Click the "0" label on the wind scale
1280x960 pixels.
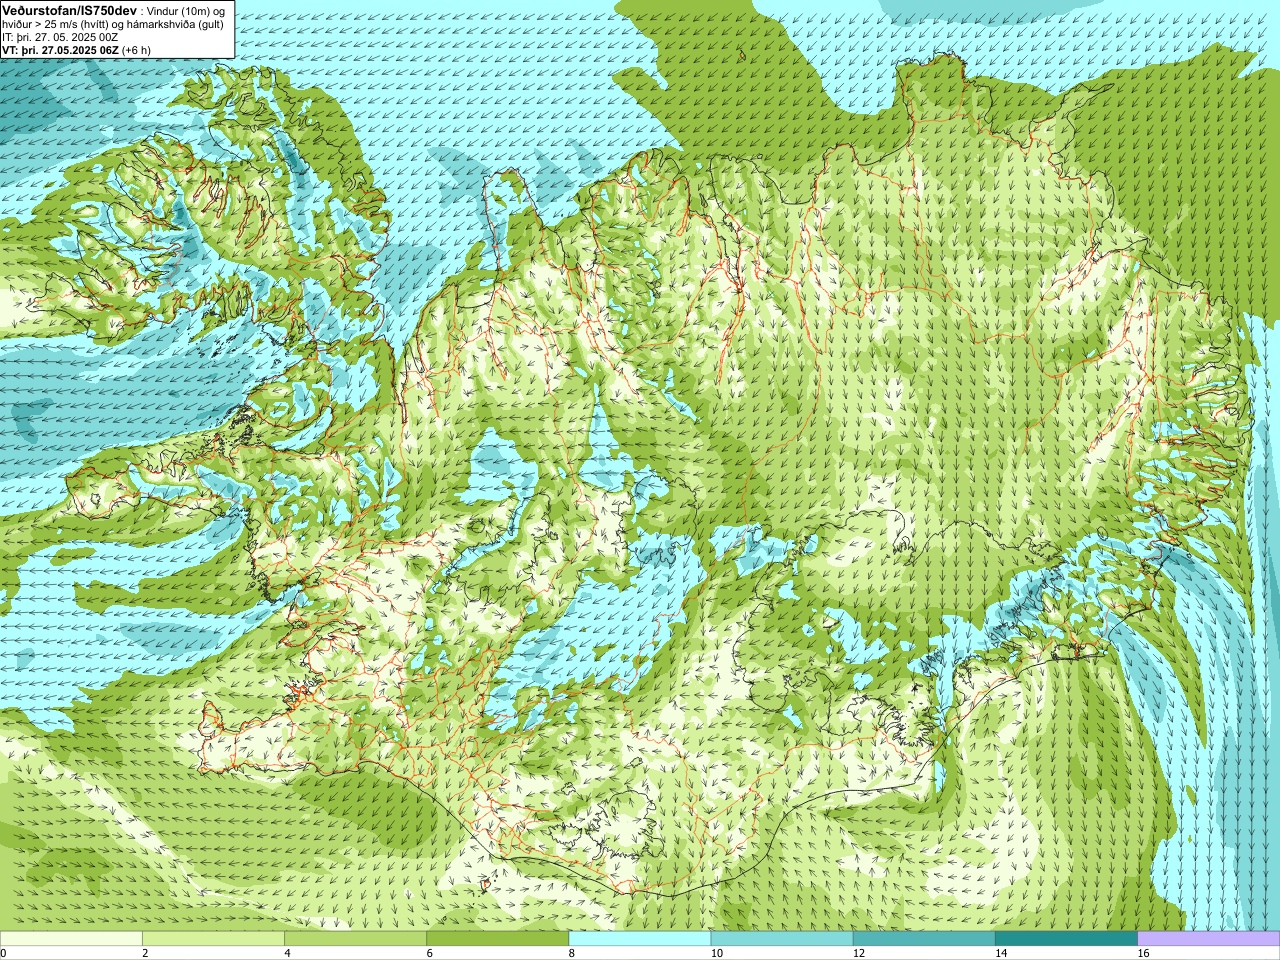pyautogui.click(x=3, y=953)
